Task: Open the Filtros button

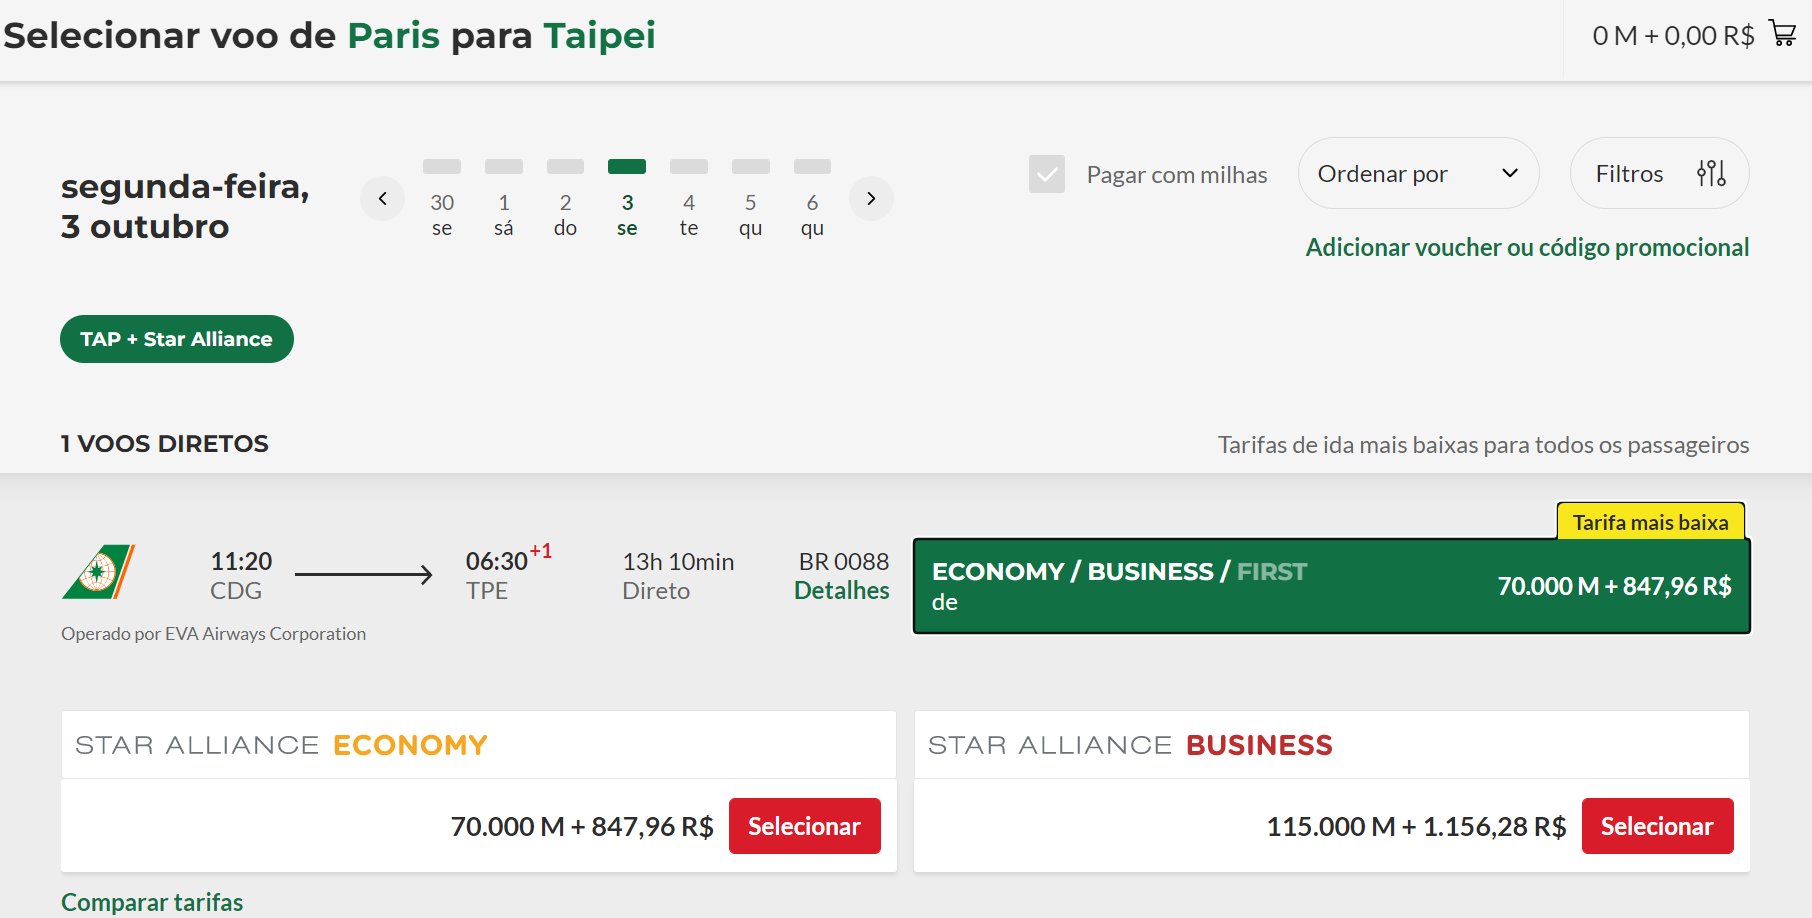Action: coord(1659,173)
